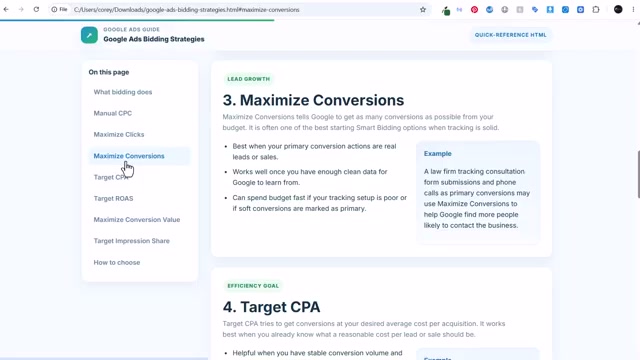Go back to the previous page
This screenshot has height=360, width=640.
coord(6,9)
